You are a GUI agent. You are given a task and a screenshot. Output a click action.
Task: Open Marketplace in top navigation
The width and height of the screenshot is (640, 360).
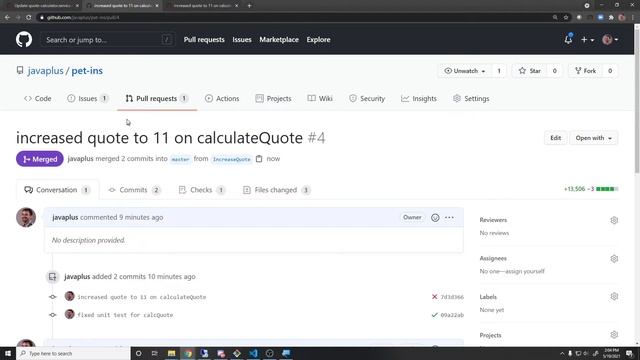[279, 40]
